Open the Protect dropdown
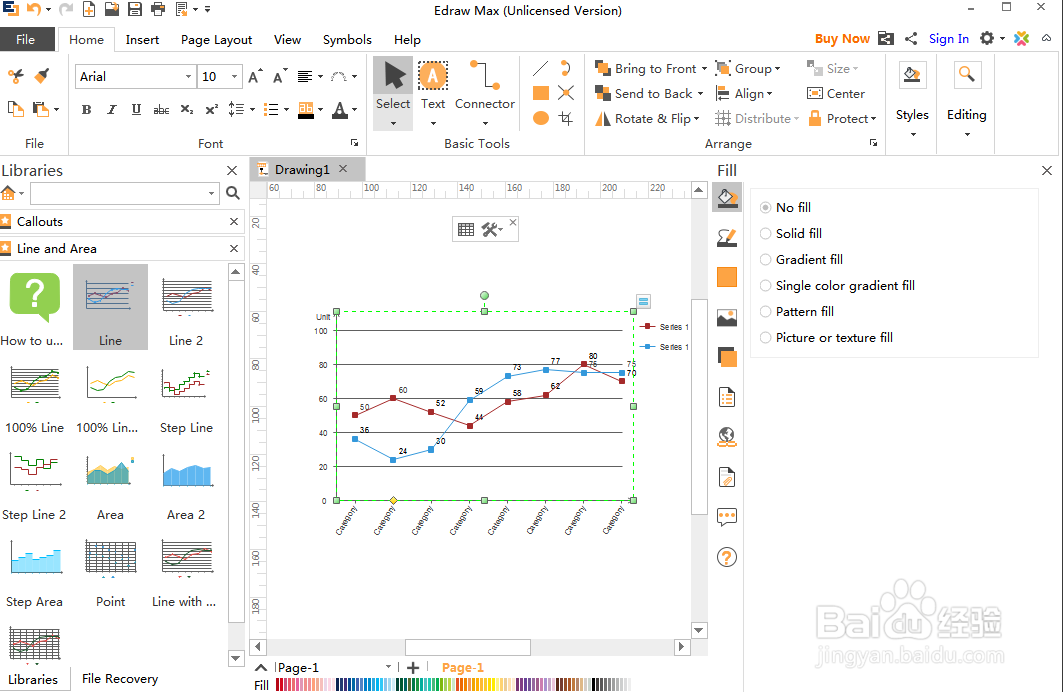The height and width of the screenshot is (692, 1063). pos(842,119)
